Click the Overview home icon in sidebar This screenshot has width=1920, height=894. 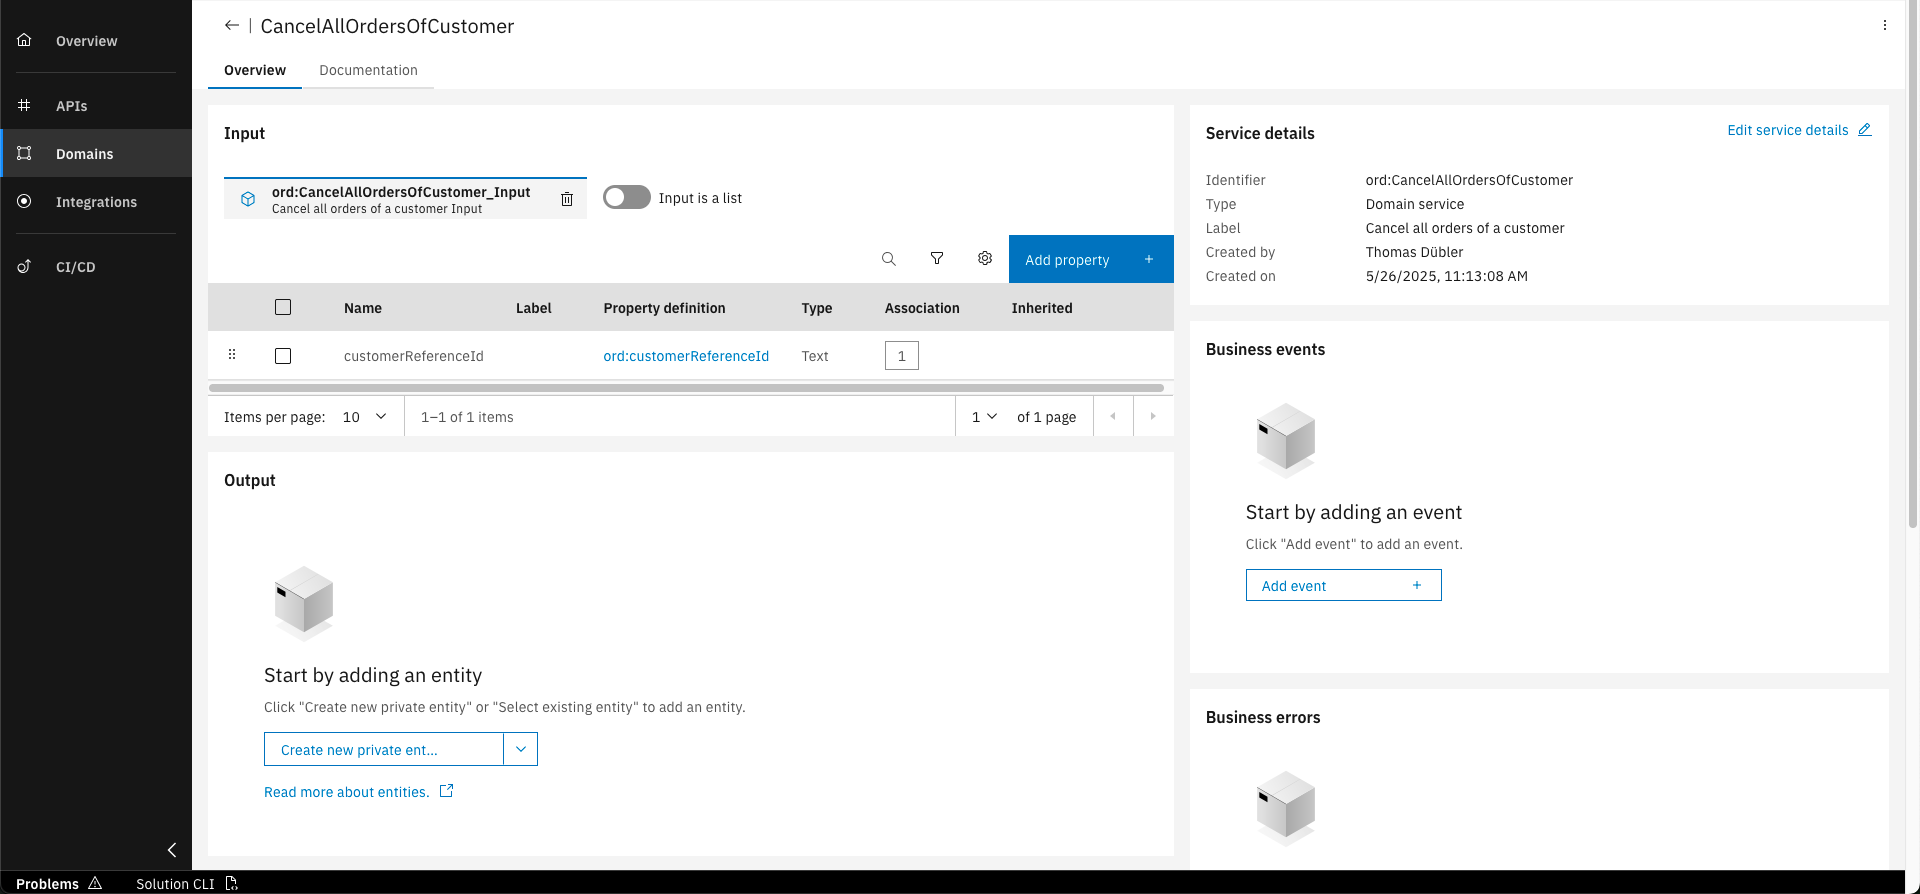(24, 40)
